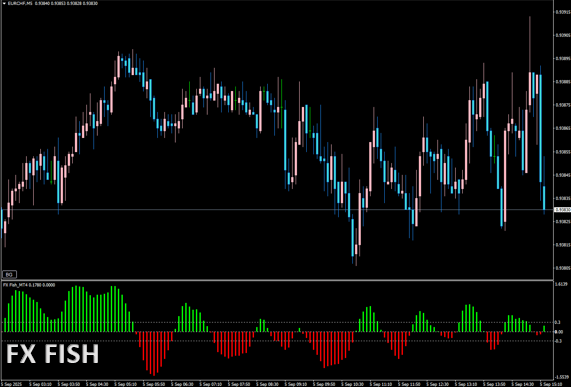571x387 pixels.
Task: Click the 5 Sep 11:10 time label
Action: (x=381, y=384)
